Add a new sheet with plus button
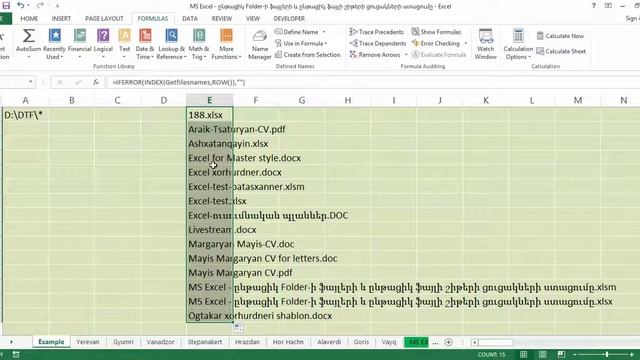The width and height of the screenshot is (640, 360). [x=449, y=342]
